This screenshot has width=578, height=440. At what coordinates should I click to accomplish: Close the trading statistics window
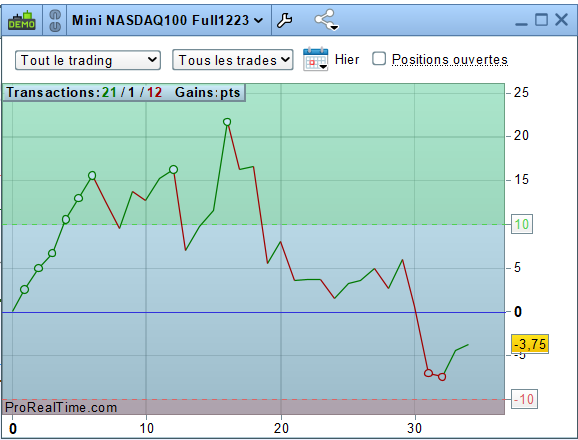[x=561, y=20]
